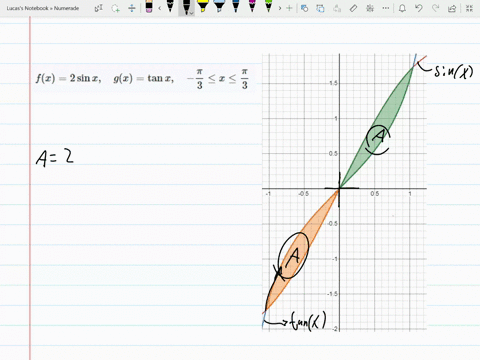Share this notebook page
The image size is (480, 360).
point(452,8)
